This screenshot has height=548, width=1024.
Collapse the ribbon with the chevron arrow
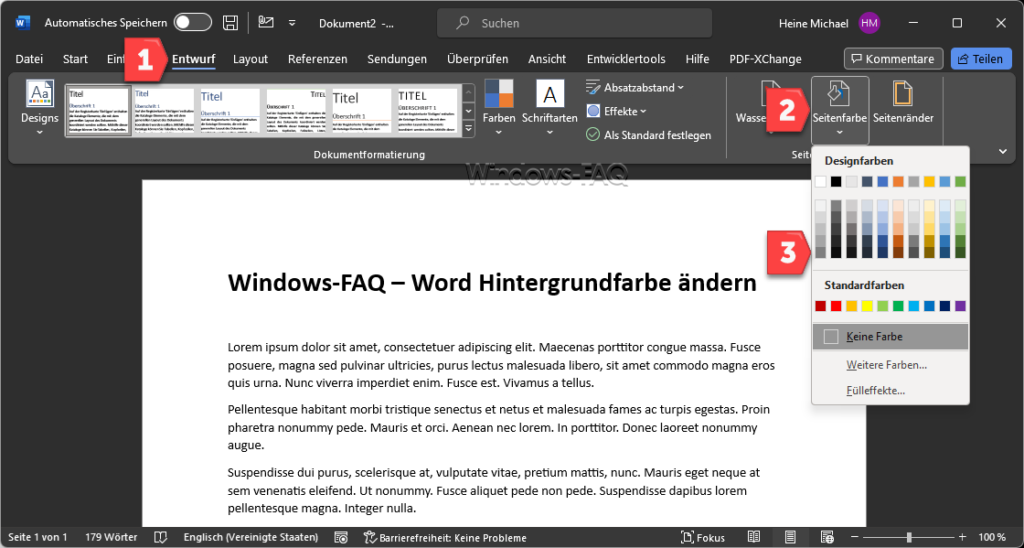1003,152
